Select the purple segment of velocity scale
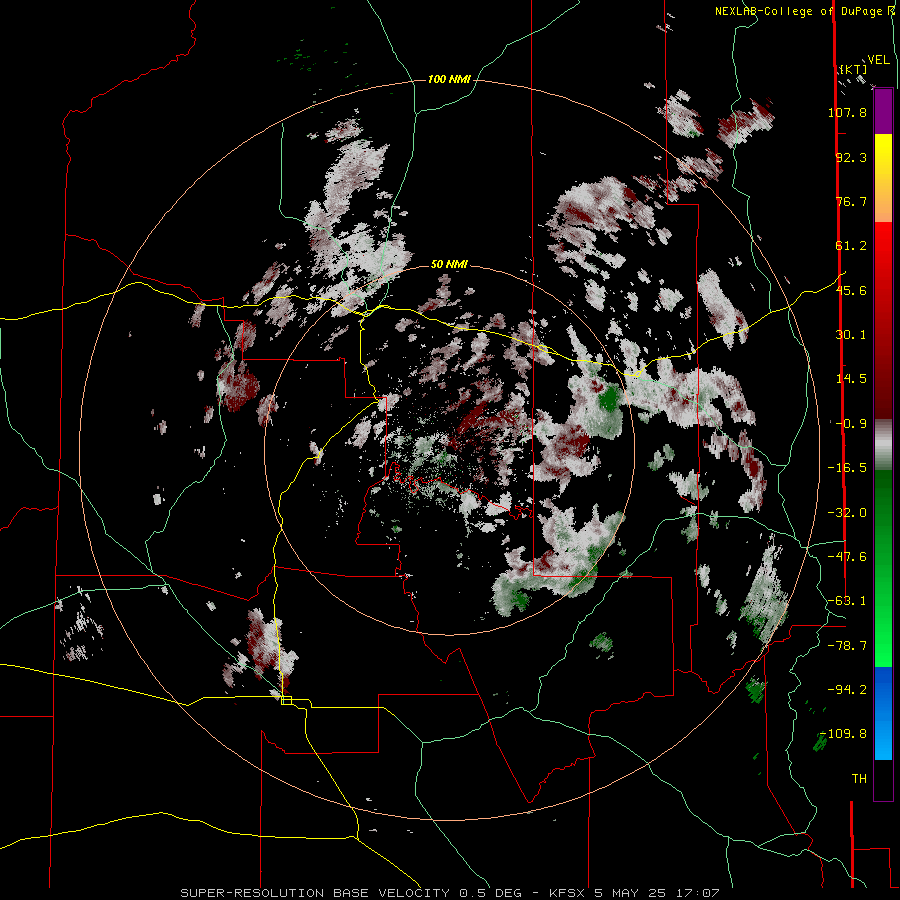Screen dimensions: 900x900 point(883,112)
